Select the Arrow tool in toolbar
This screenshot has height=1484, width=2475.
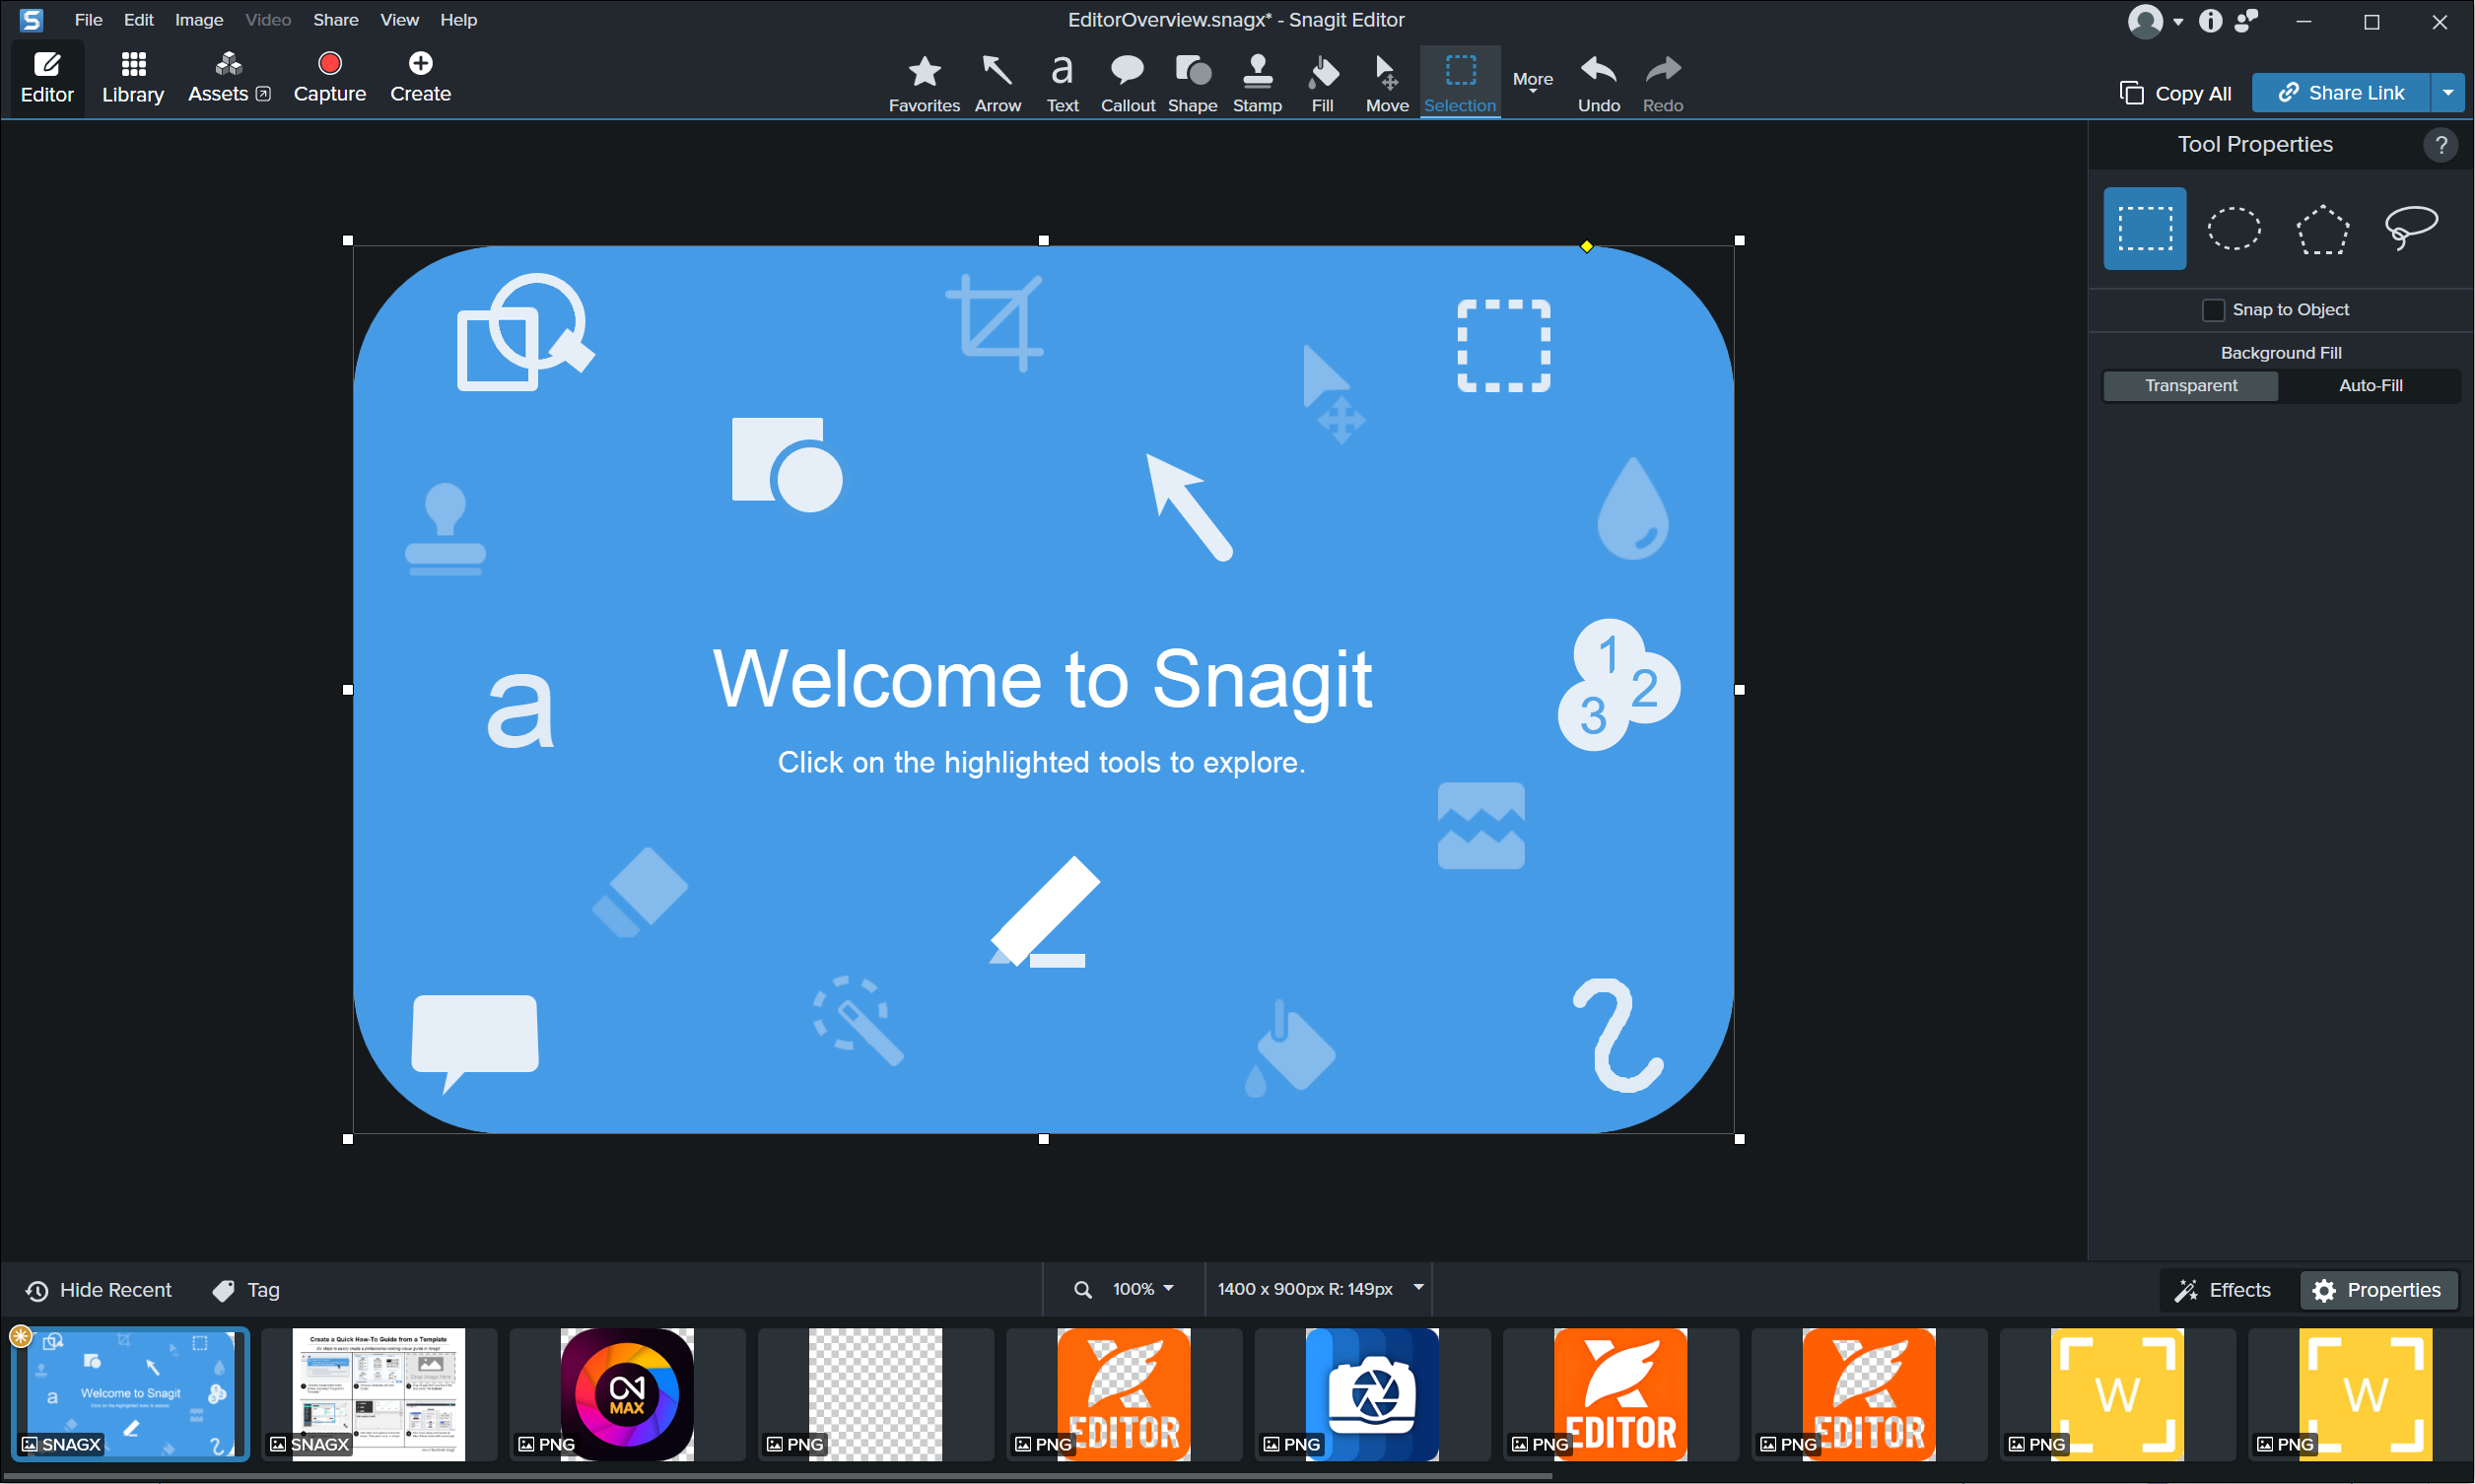click(997, 82)
